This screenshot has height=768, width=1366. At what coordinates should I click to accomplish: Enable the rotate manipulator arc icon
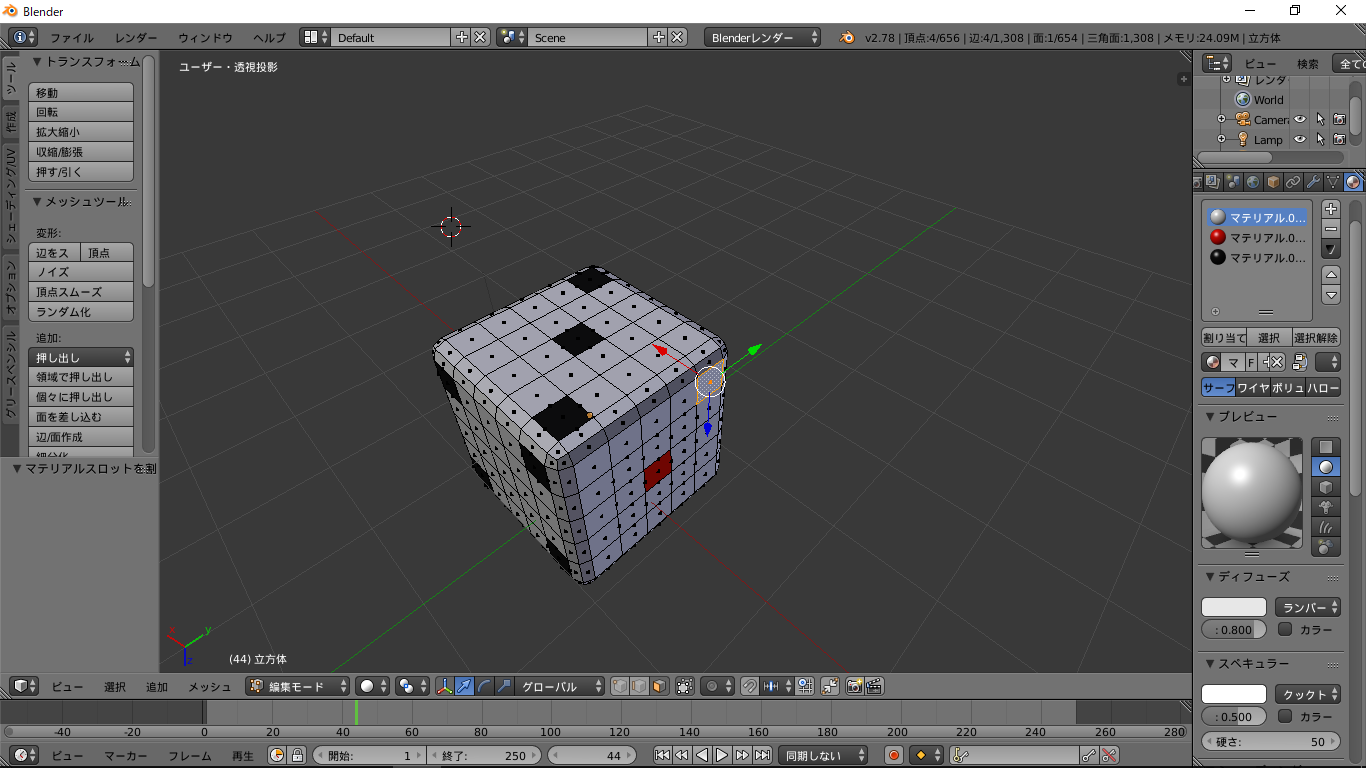484,687
